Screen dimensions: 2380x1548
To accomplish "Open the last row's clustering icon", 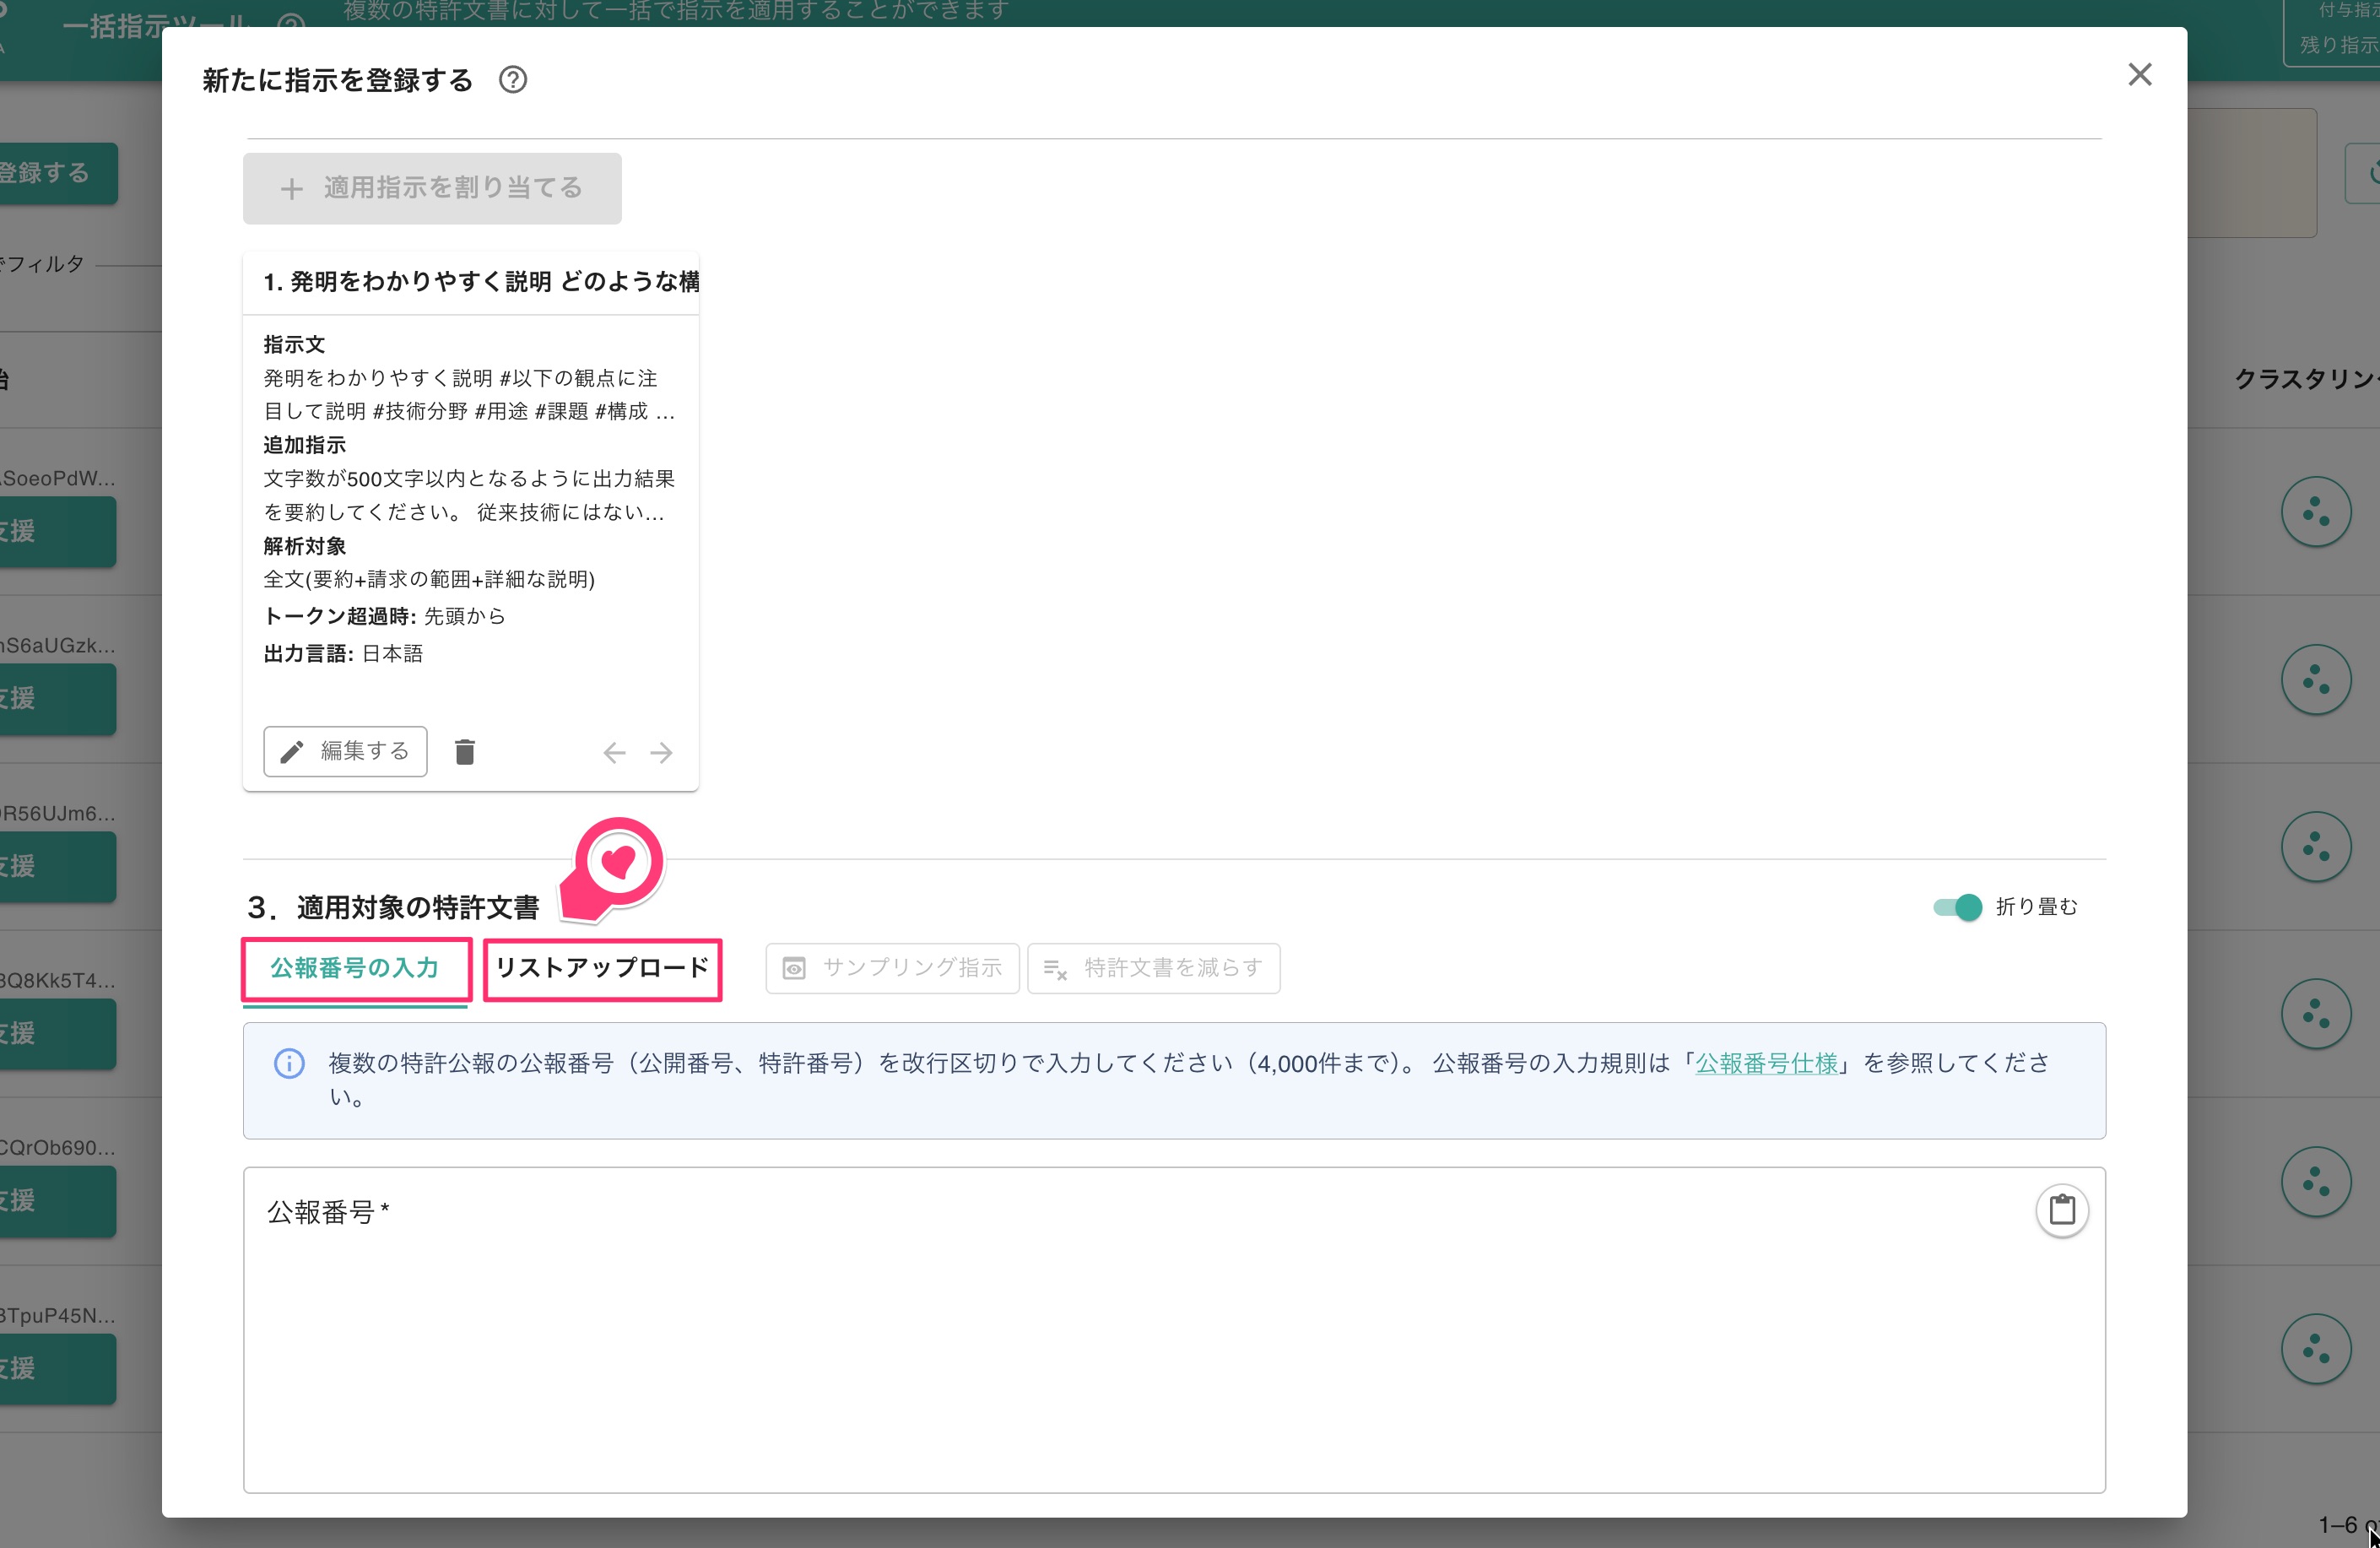I will click(2315, 1348).
